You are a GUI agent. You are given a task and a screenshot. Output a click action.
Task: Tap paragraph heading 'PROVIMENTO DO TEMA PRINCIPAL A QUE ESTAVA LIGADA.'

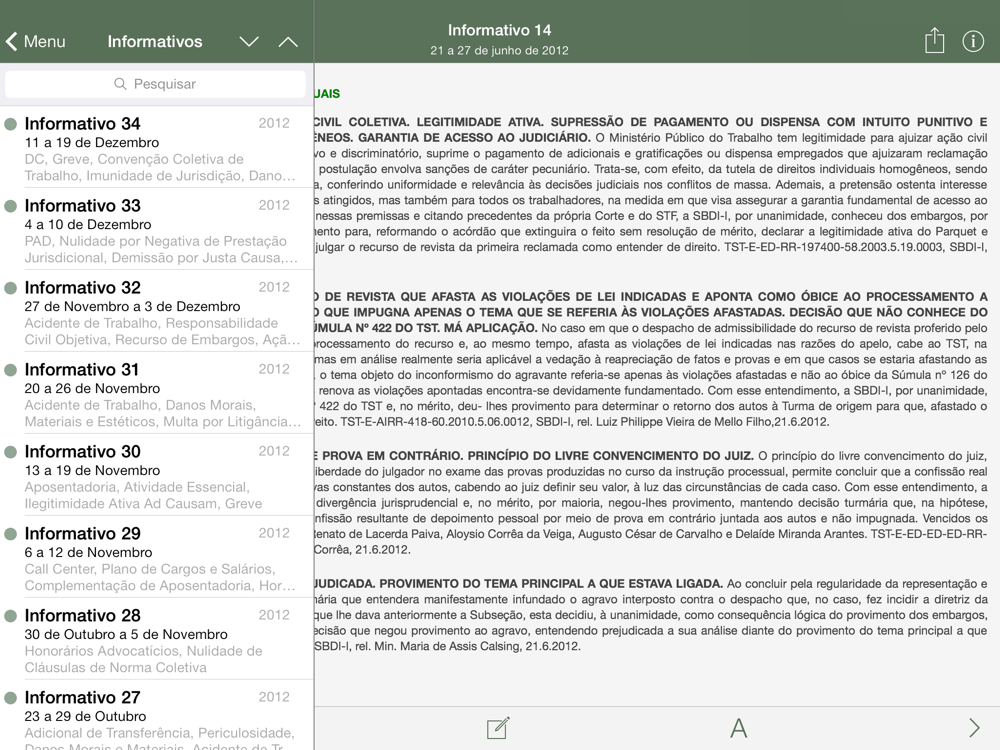click(x=551, y=584)
